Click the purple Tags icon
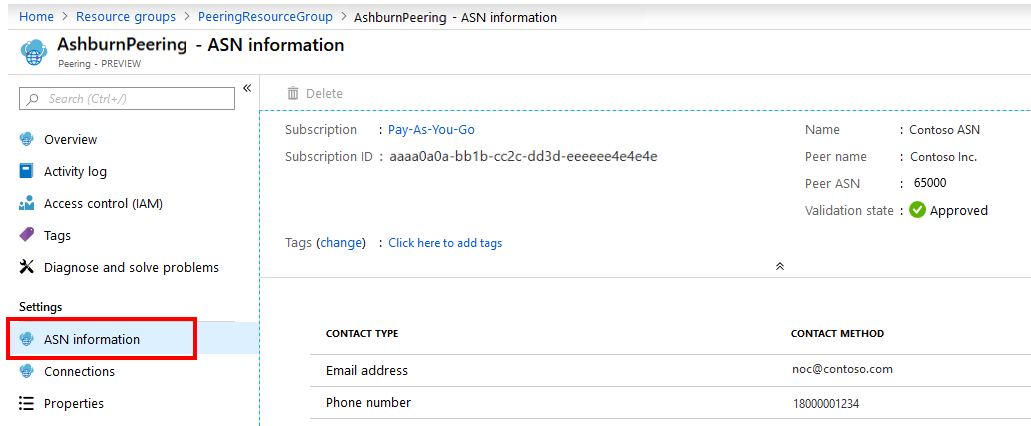This screenshot has width=1031, height=426. [x=27, y=235]
